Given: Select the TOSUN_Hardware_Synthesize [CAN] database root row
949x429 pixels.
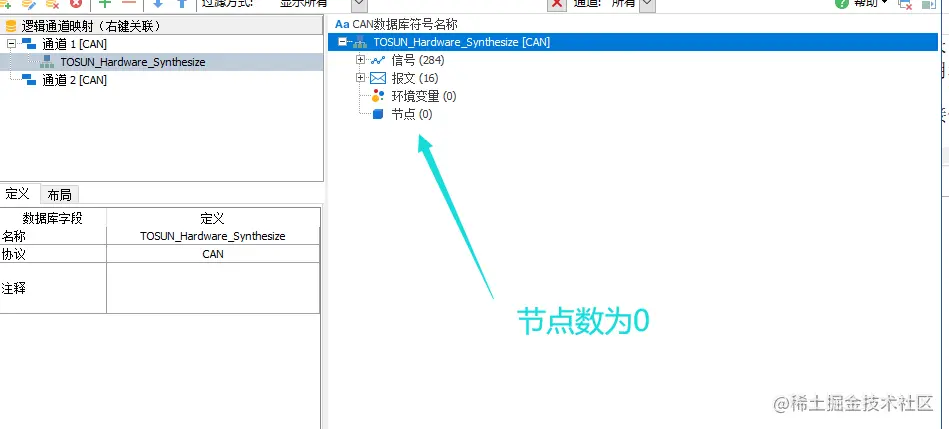Looking at the screenshot, I should 632,42.
